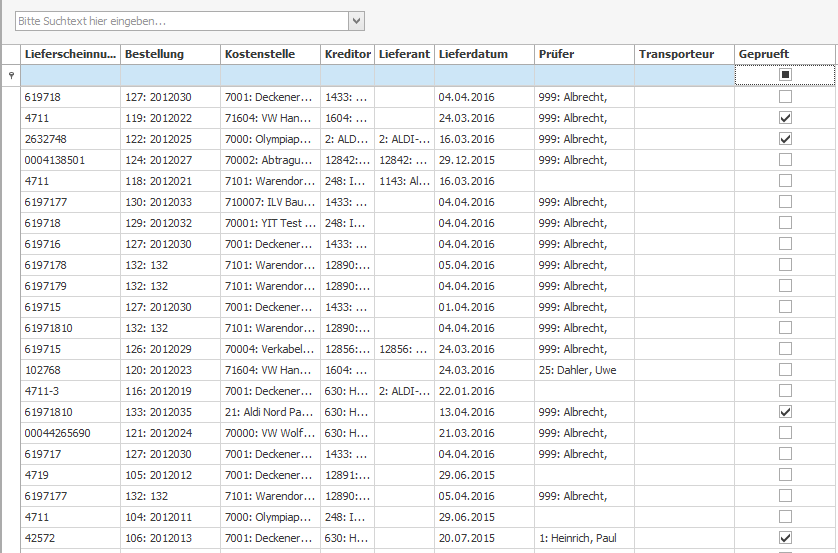Check Geprueft for delivery note 0004138501
Image resolution: width=838 pixels, height=553 pixels.
pos(785,160)
